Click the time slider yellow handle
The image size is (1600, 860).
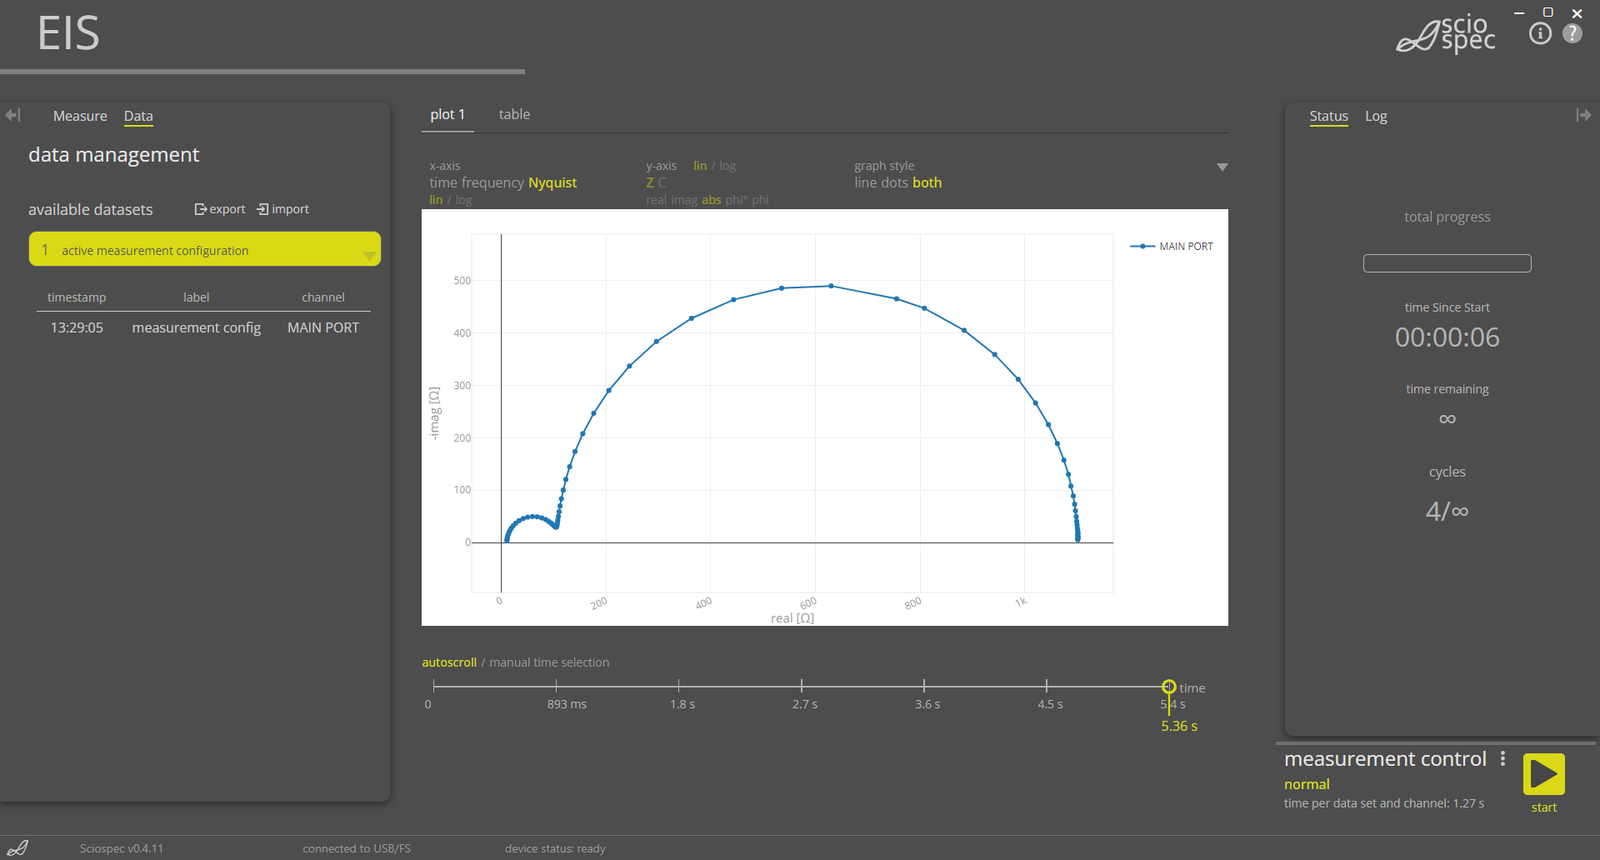click(1168, 687)
